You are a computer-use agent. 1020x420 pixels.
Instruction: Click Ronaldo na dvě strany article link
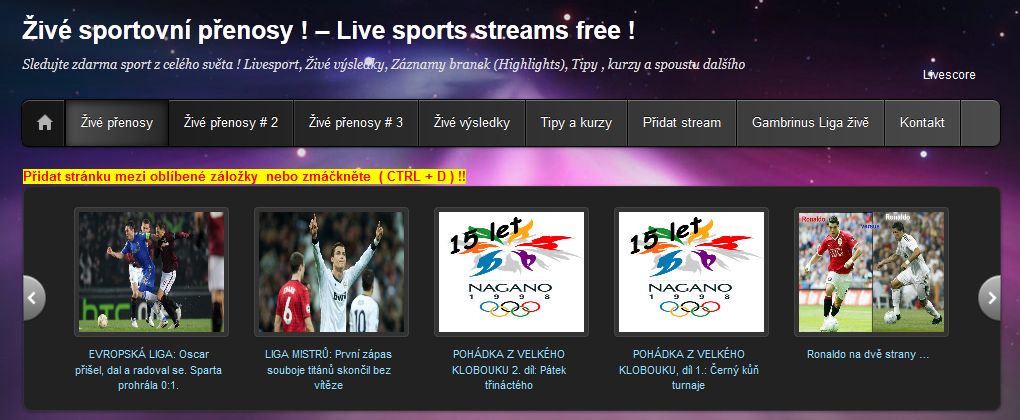pos(868,355)
